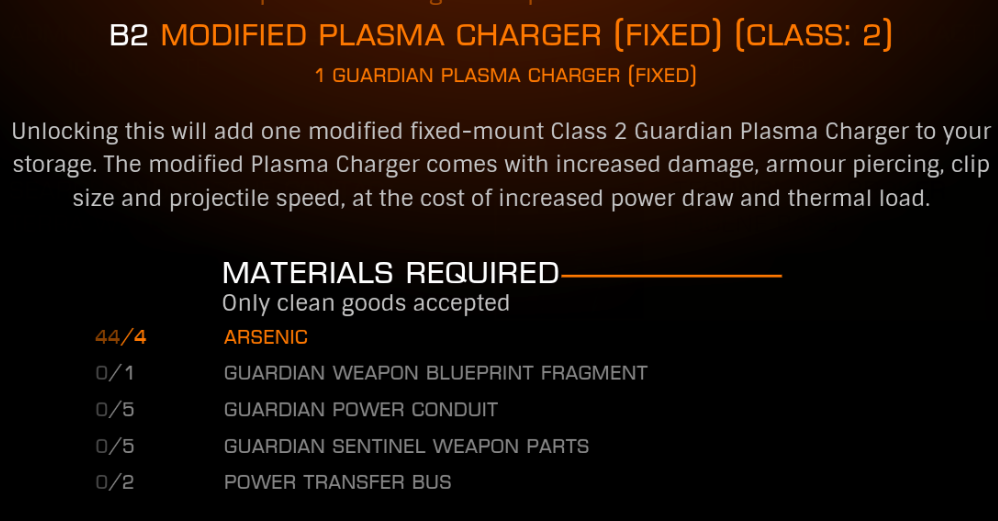Click the 44/4 Arsenic quantity
998x521 pixels.
tap(121, 337)
